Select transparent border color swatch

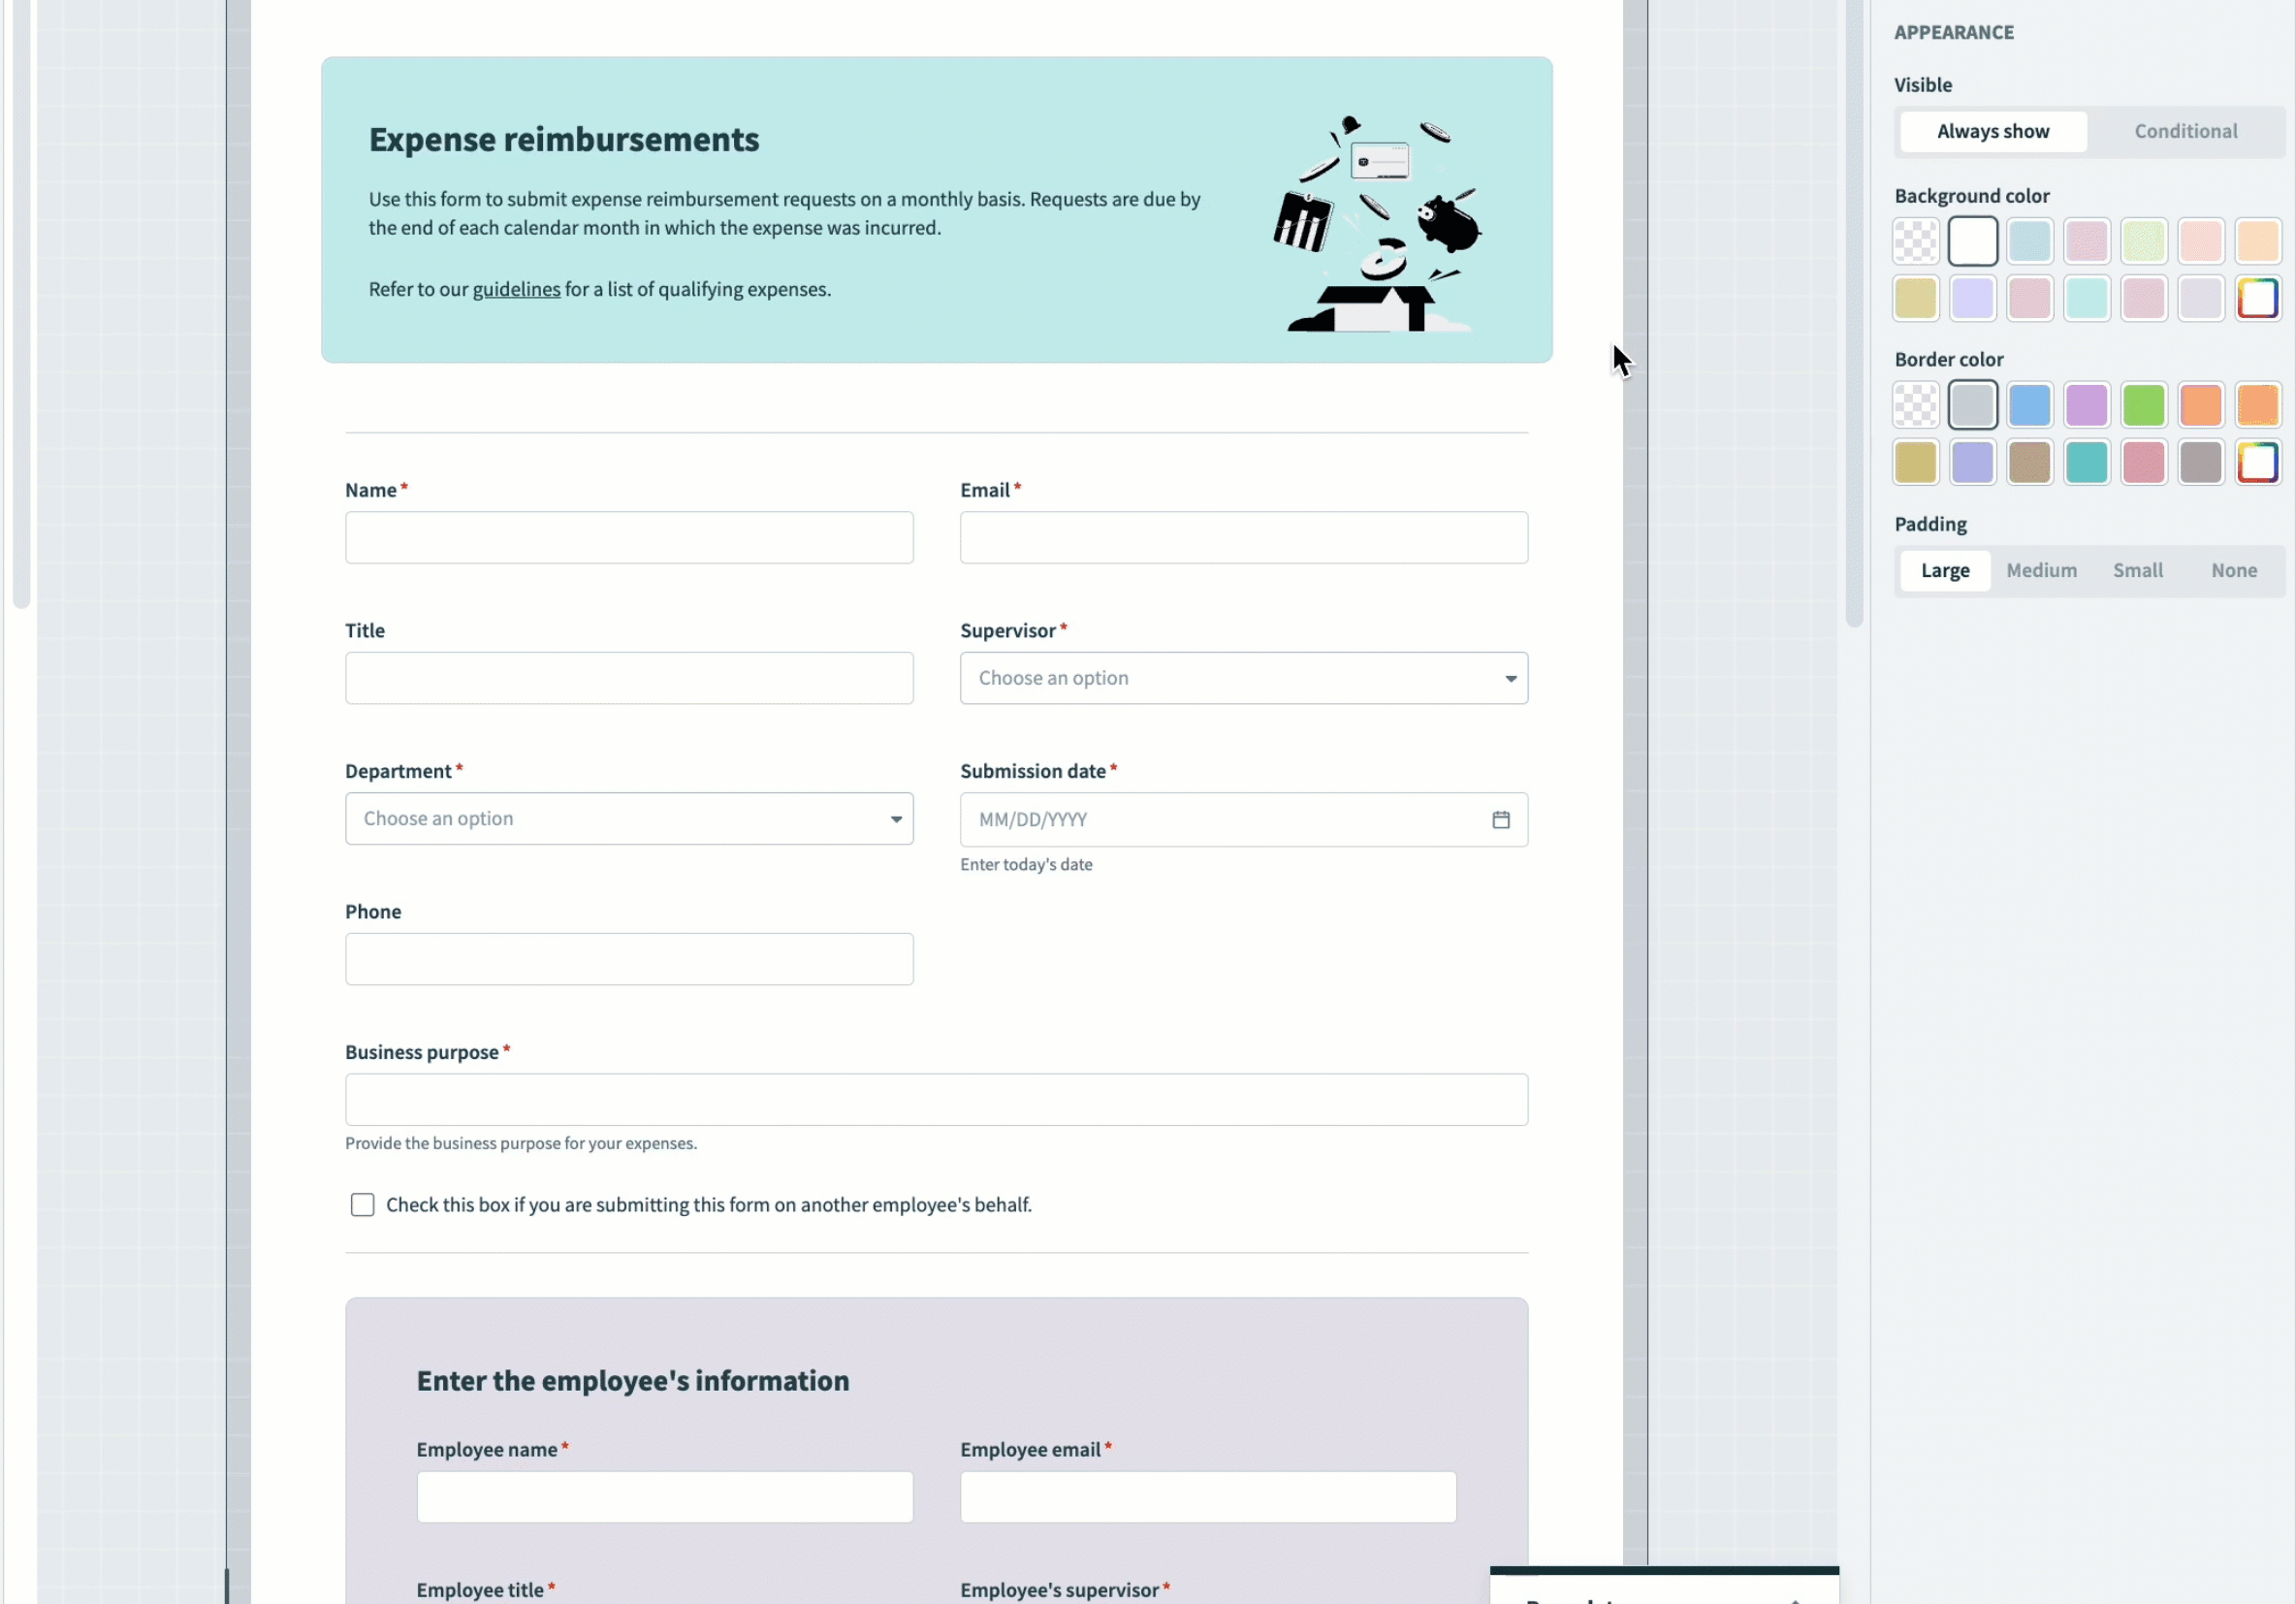[x=1915, y=405]
